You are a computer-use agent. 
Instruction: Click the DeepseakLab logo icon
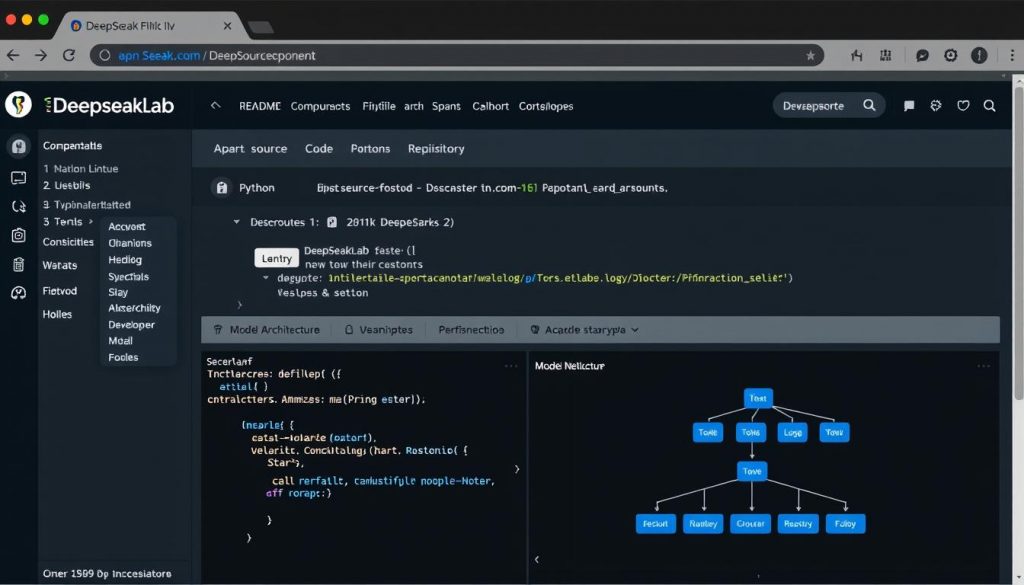[18, 104]
